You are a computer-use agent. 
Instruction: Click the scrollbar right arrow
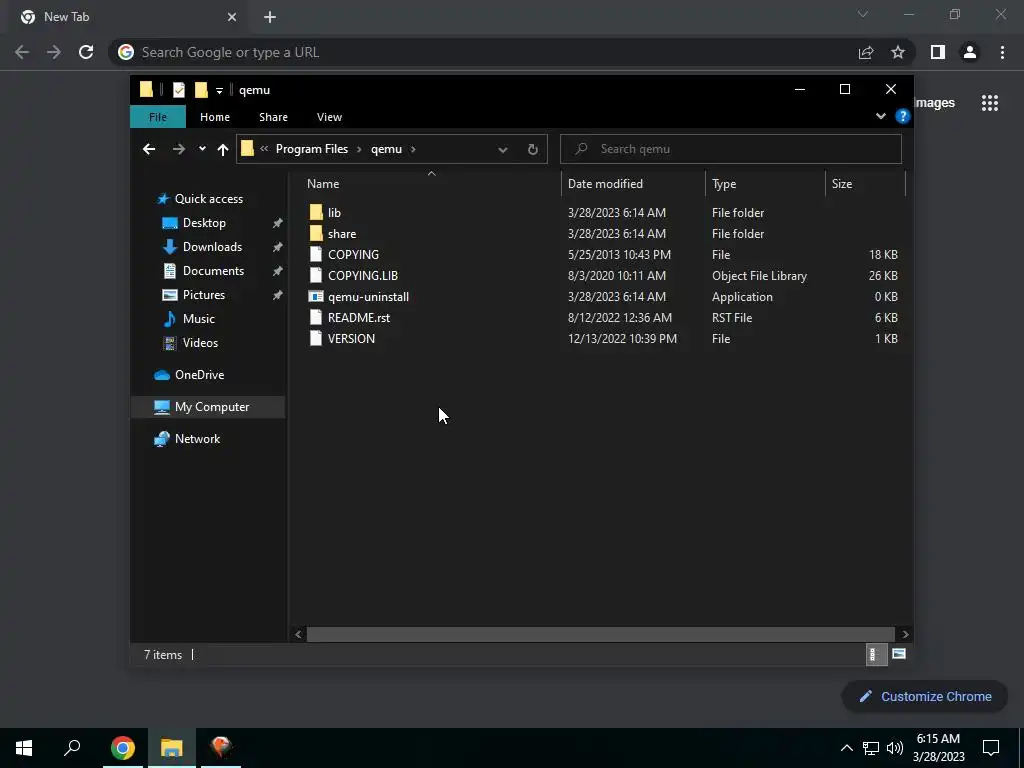click(905, 634)
